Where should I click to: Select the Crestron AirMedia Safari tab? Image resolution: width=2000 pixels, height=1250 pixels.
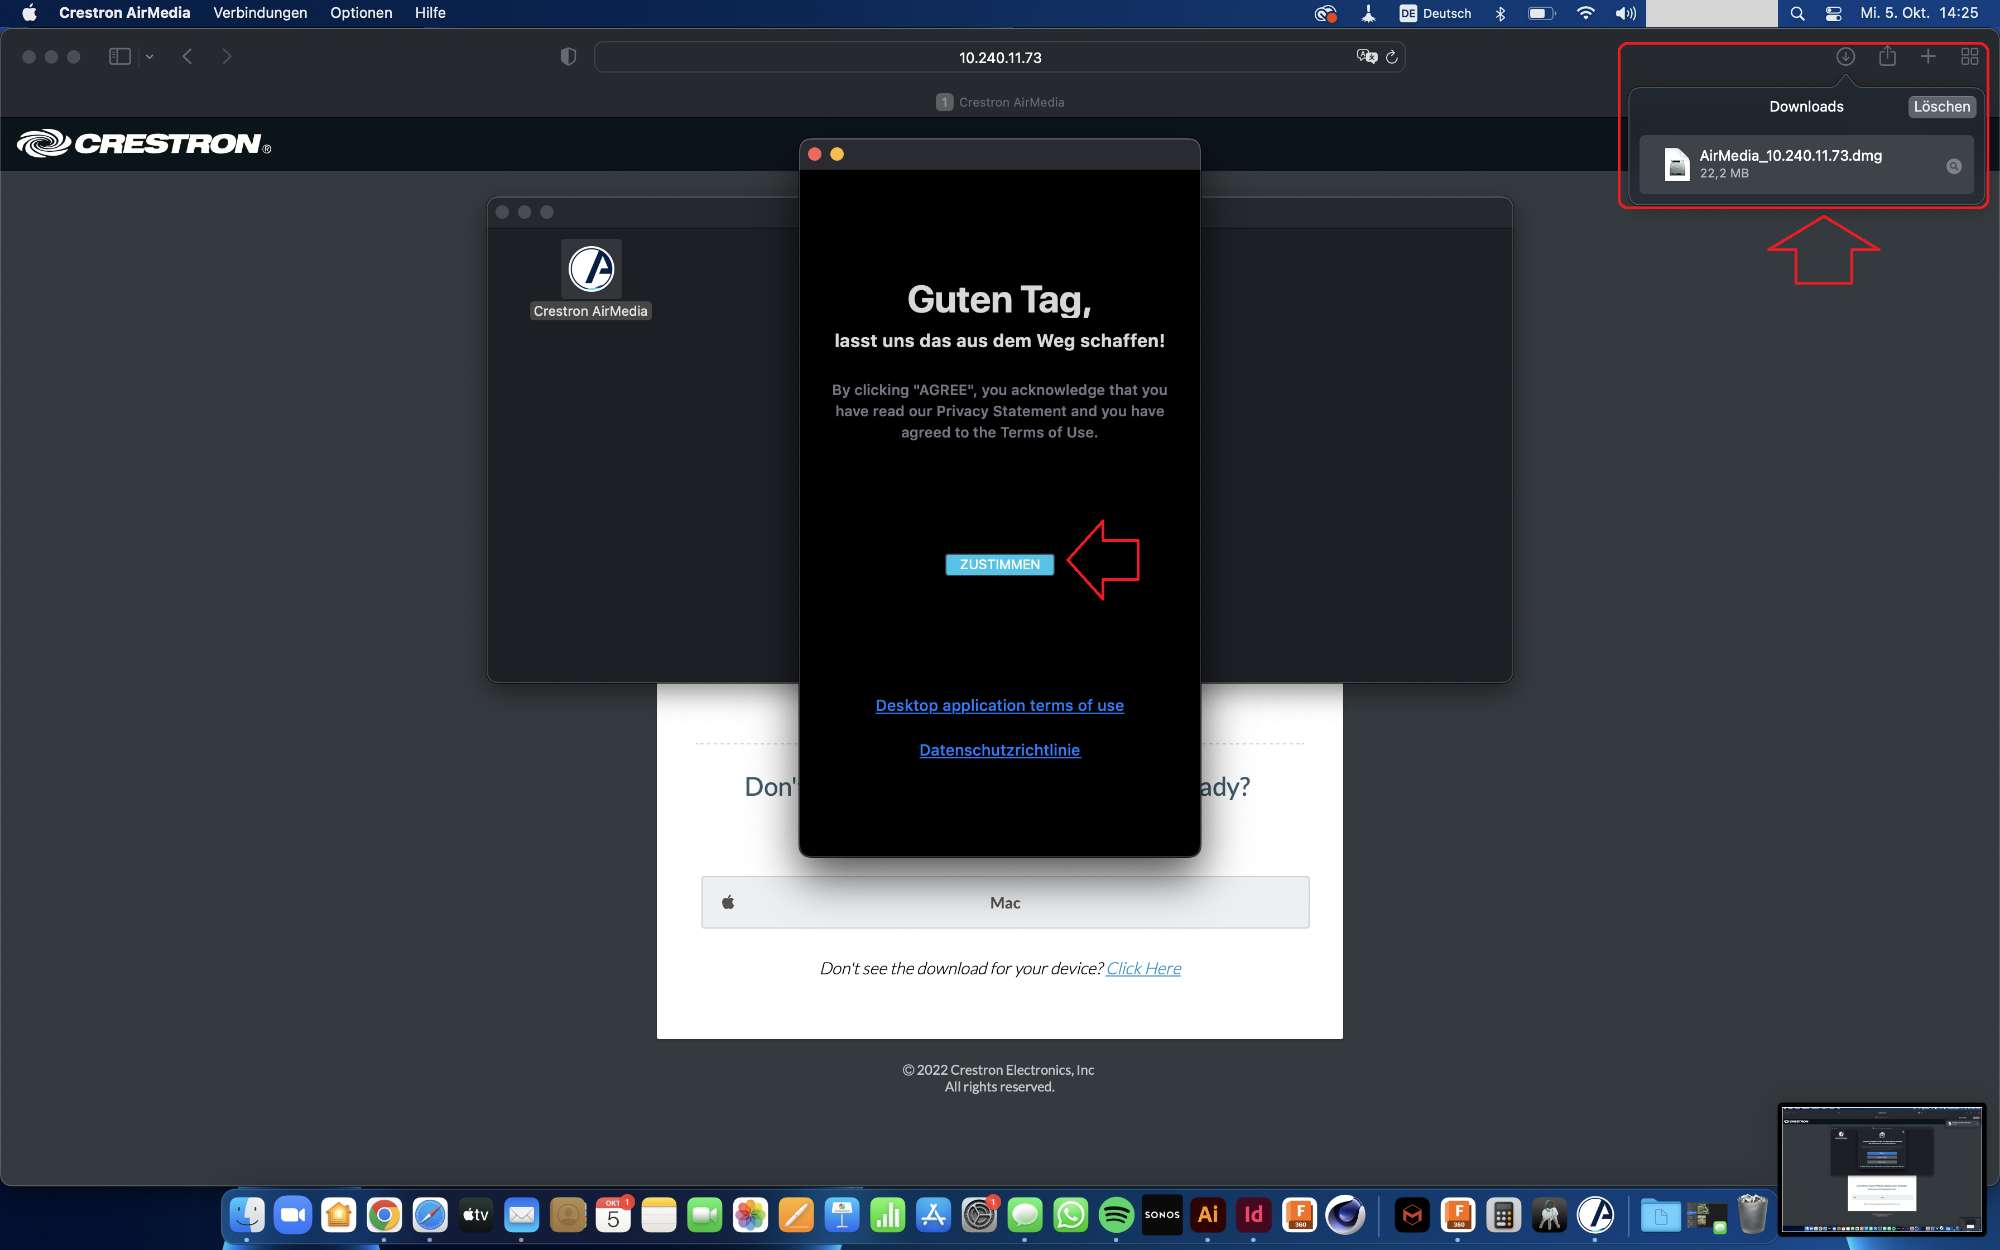point(999,102)
